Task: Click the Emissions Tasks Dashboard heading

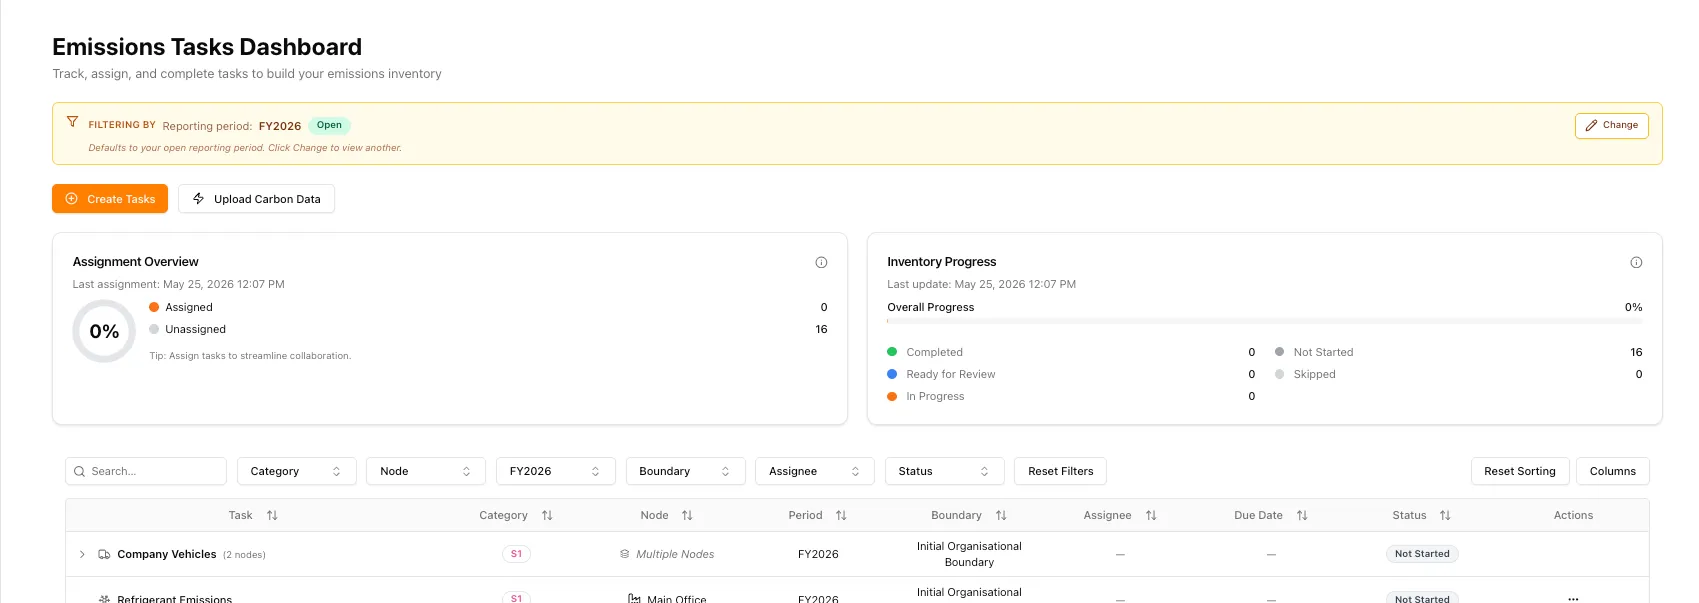Action: [x=207, y=47]
